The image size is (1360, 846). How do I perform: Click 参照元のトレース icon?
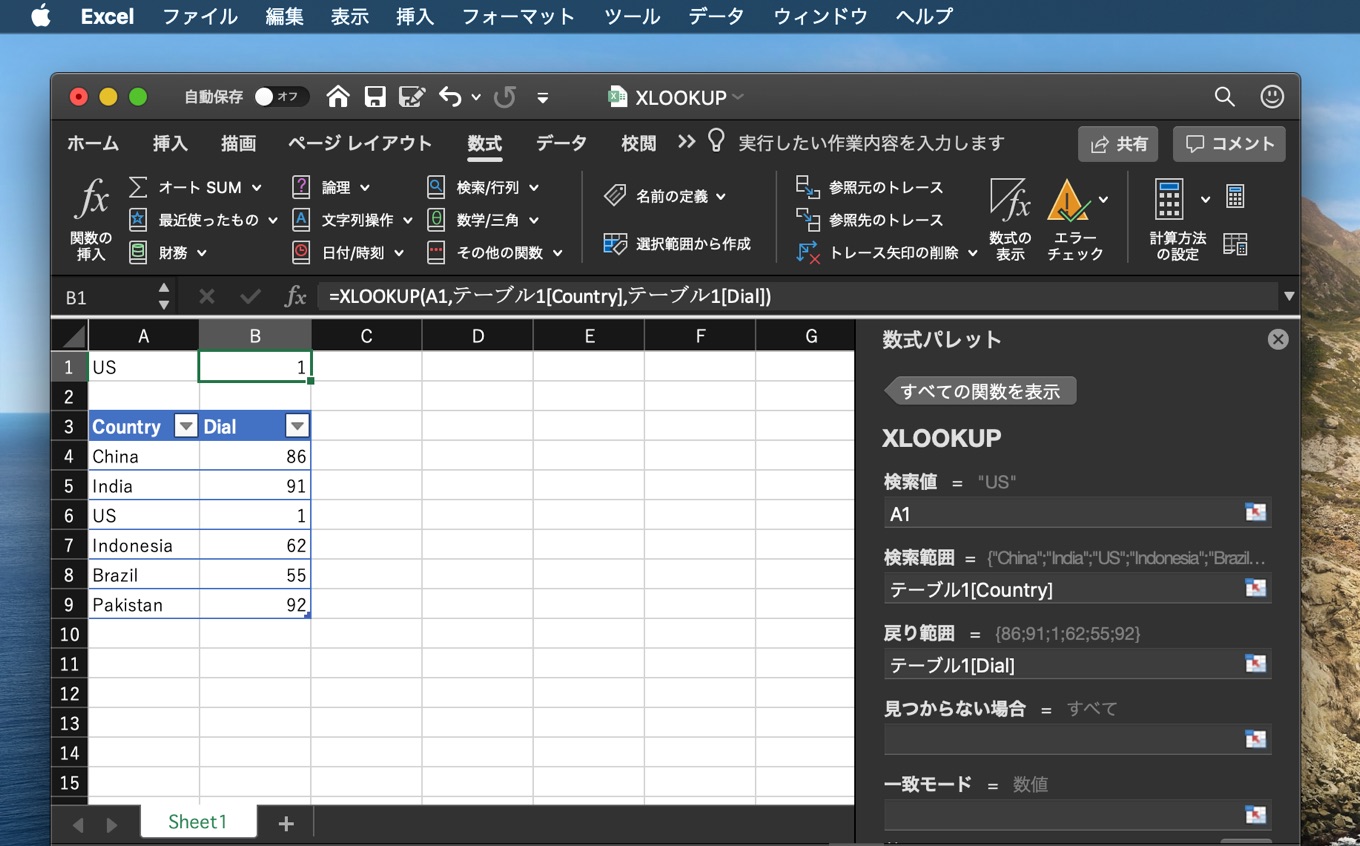(807, 187)
